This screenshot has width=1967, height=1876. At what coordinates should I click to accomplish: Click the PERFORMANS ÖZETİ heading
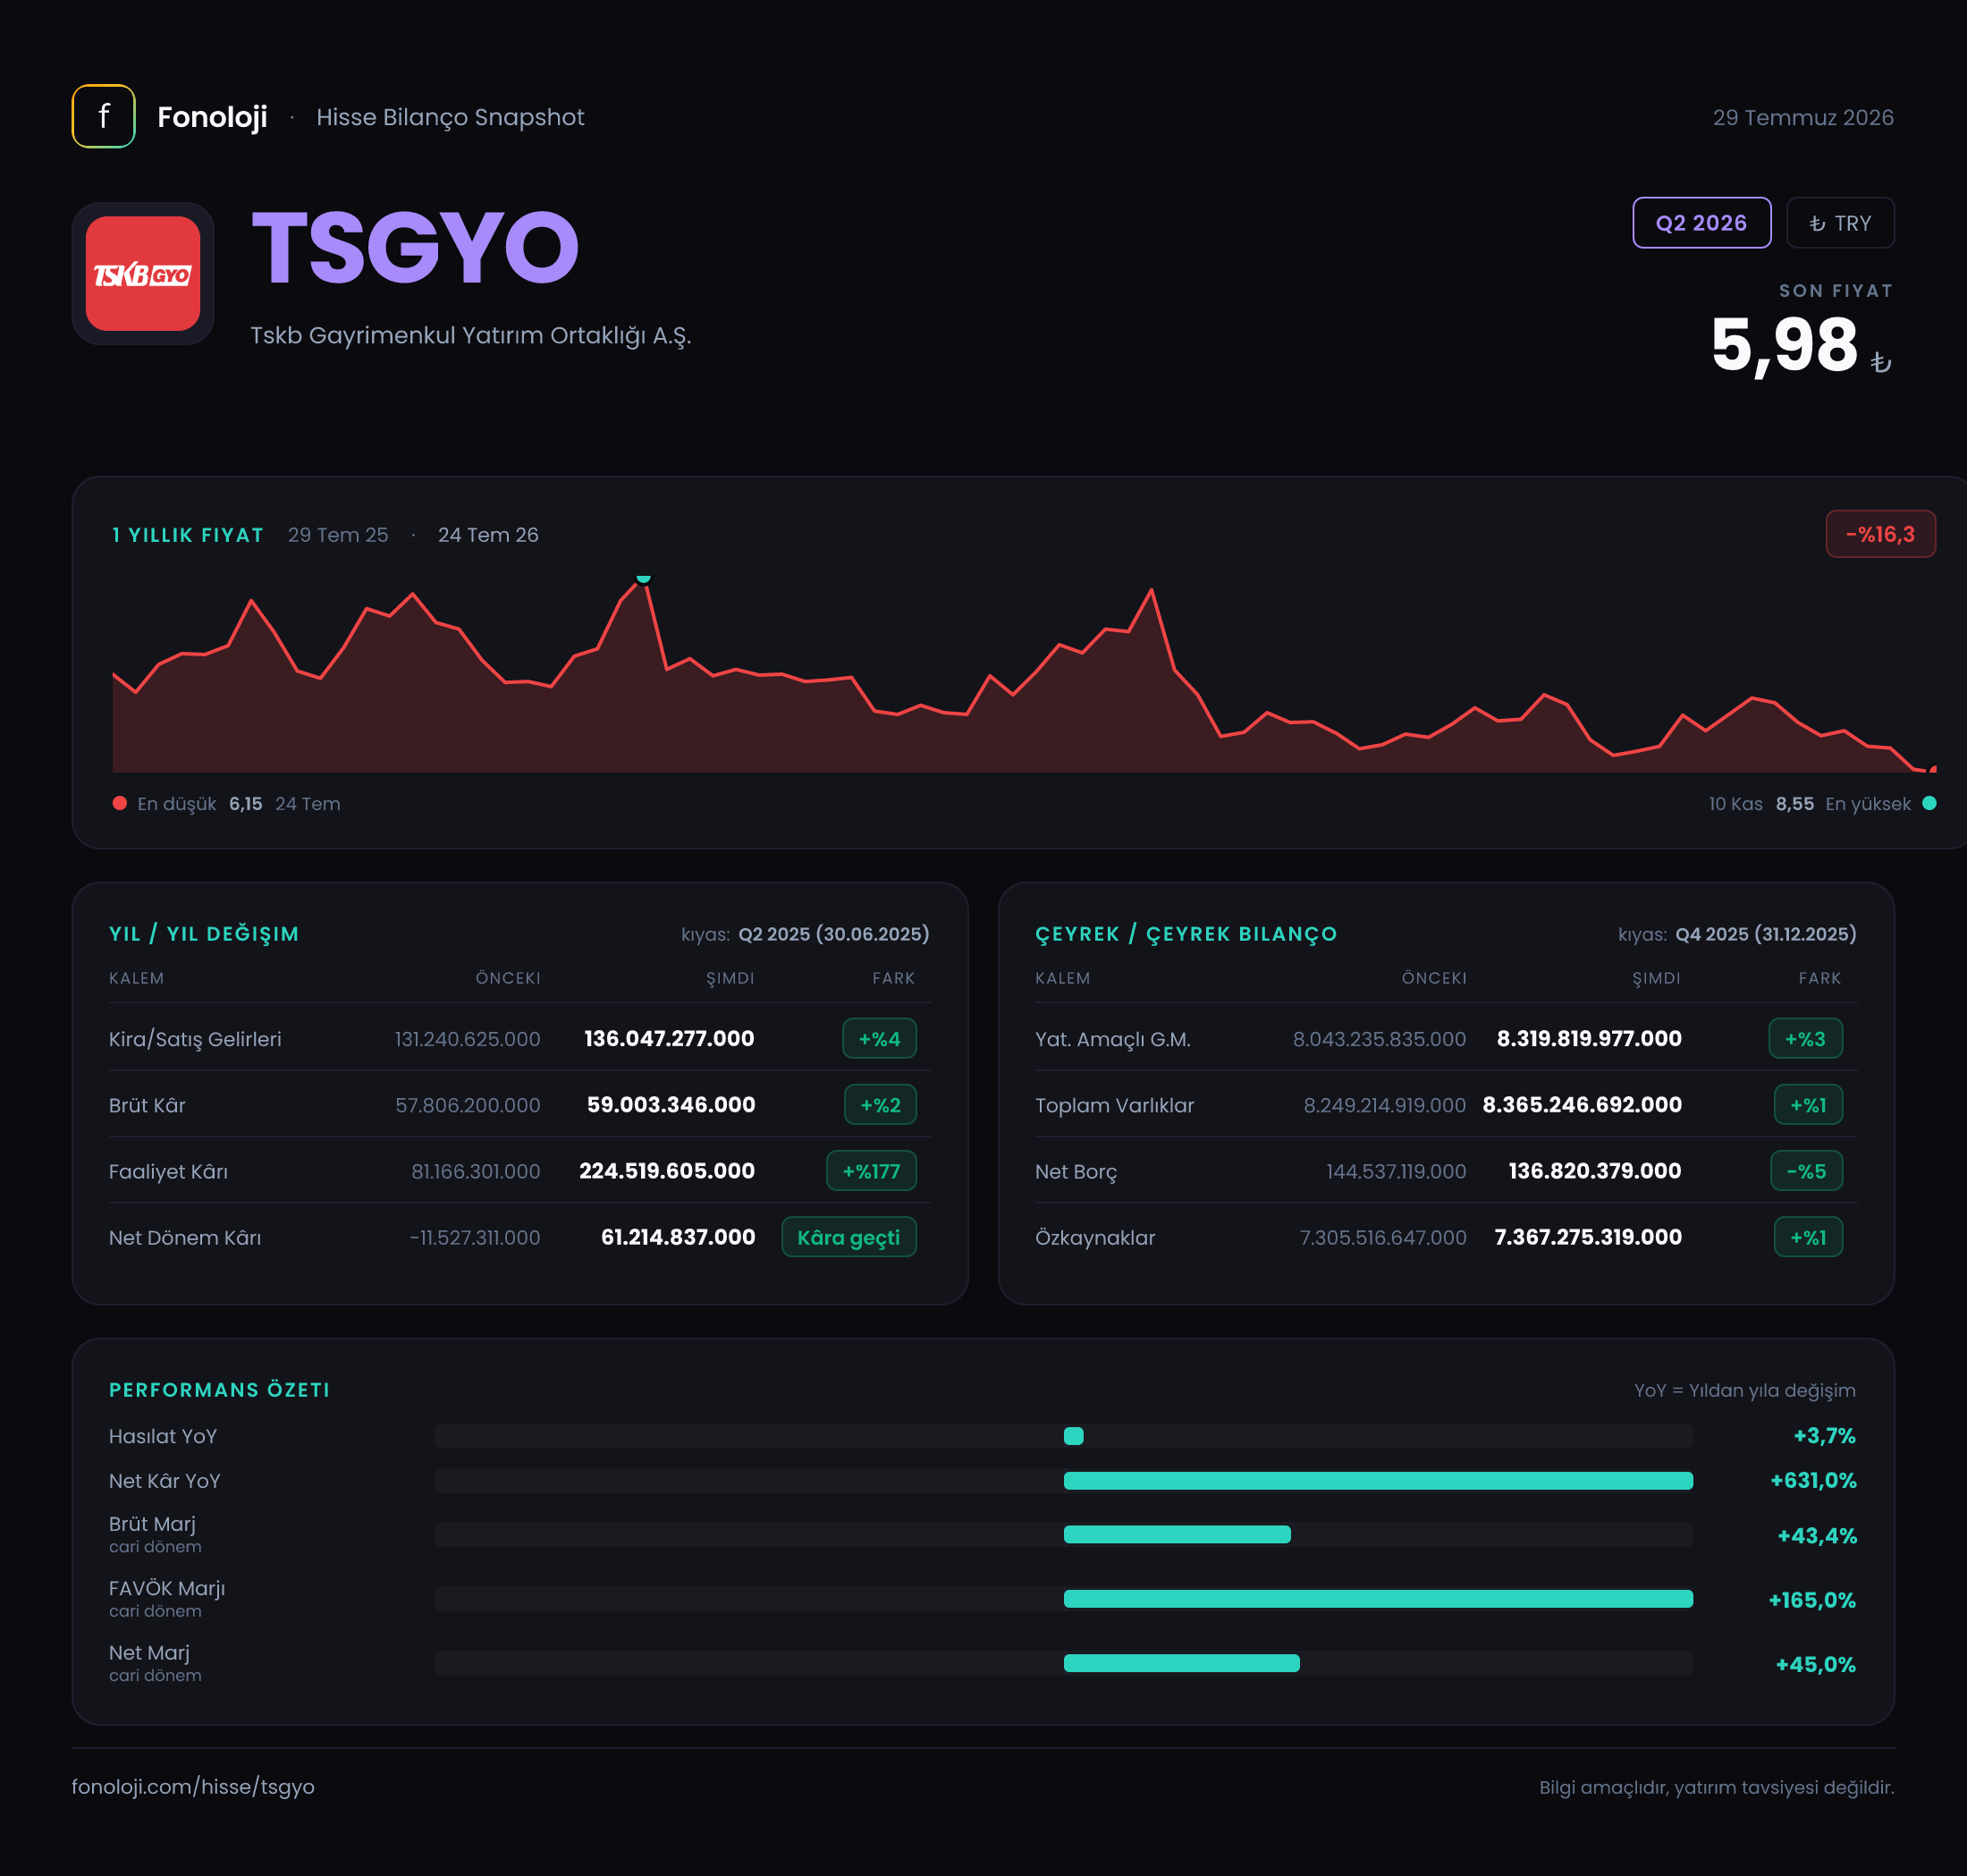219,1390
